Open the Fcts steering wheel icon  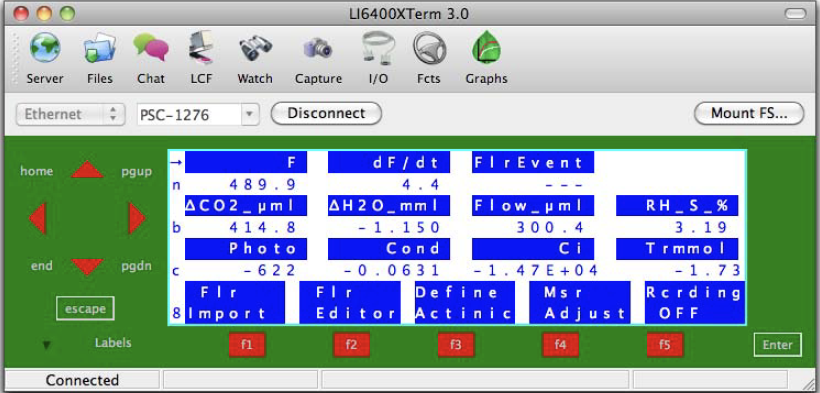pyautogui.click(x=429, y=49)
